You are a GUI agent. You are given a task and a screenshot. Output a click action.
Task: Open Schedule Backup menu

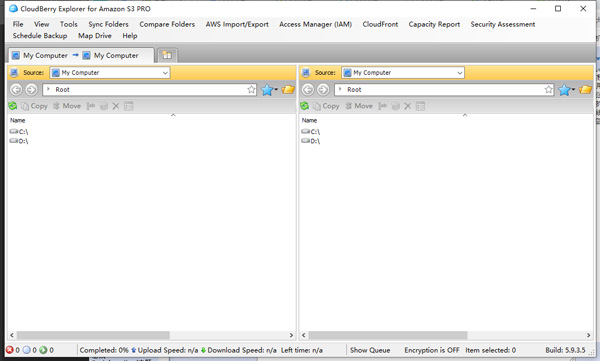tap(40, 36)
